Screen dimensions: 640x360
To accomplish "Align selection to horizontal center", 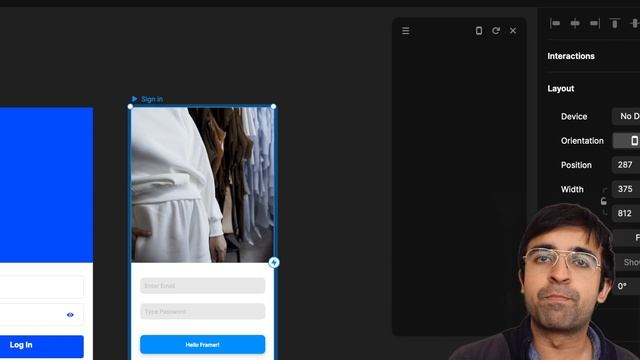I will point(575,24).
